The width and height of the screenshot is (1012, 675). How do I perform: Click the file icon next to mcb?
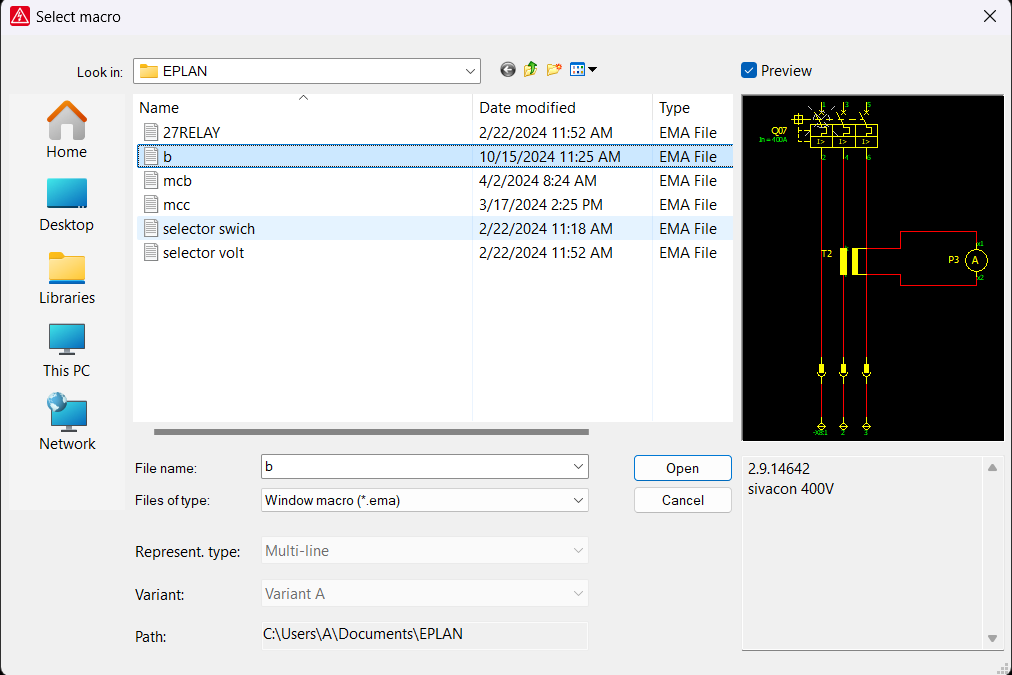[150, 181]
